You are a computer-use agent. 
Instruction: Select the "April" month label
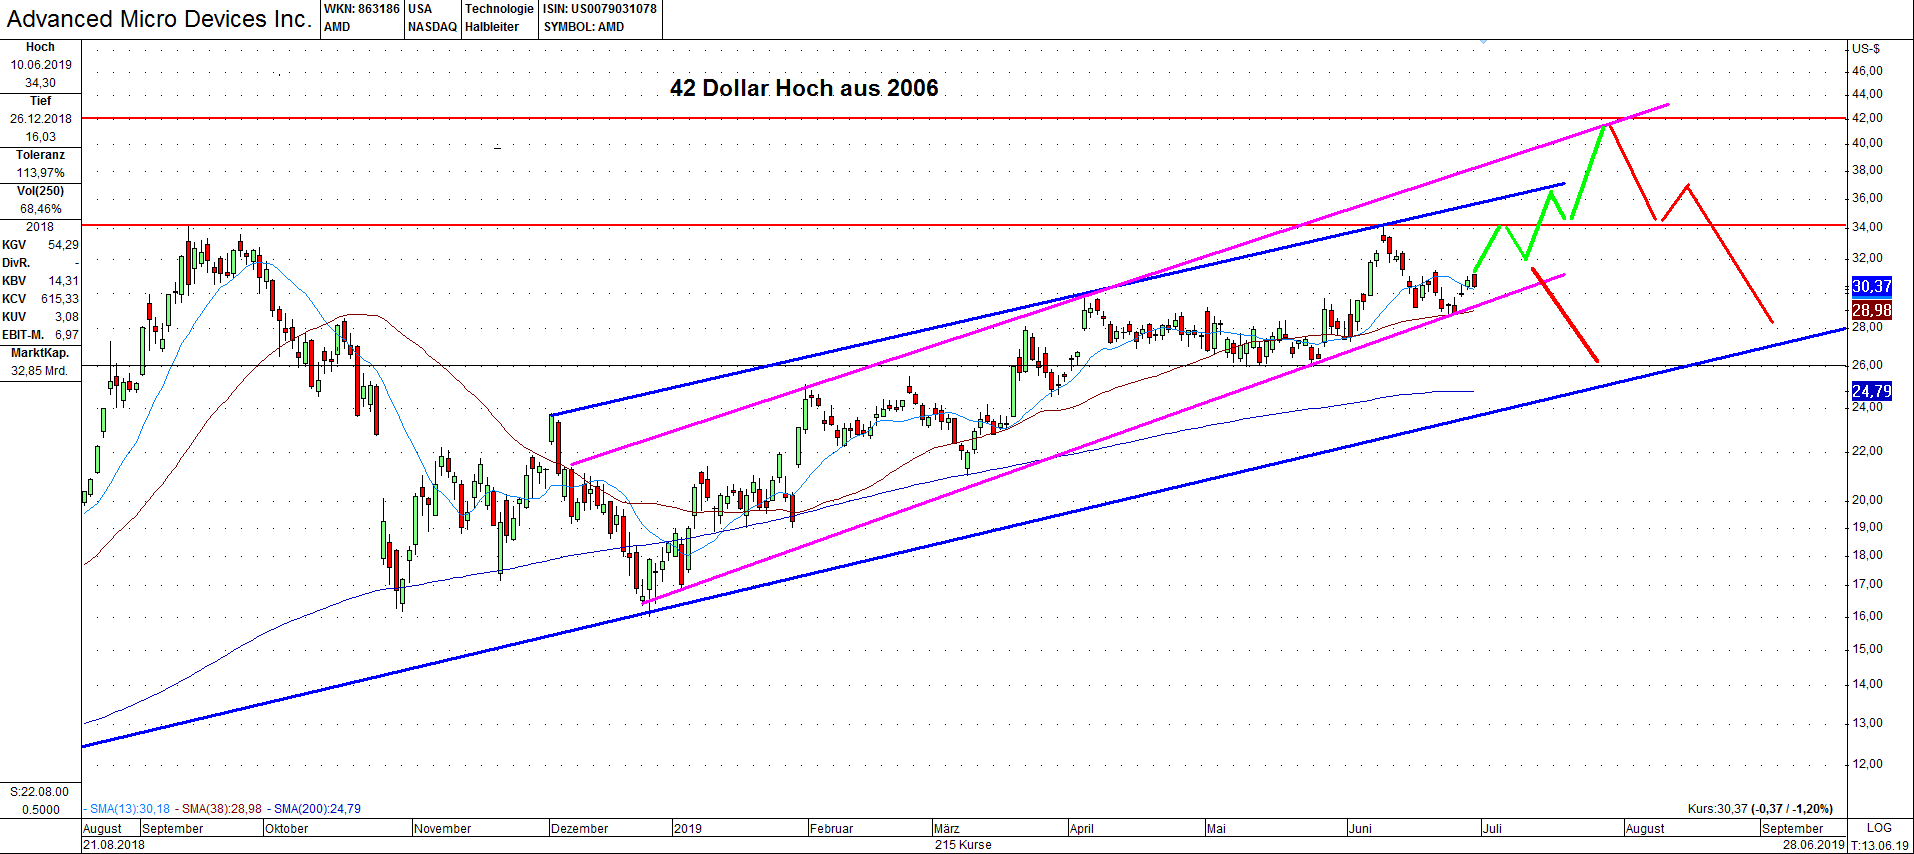(1082, 829)
